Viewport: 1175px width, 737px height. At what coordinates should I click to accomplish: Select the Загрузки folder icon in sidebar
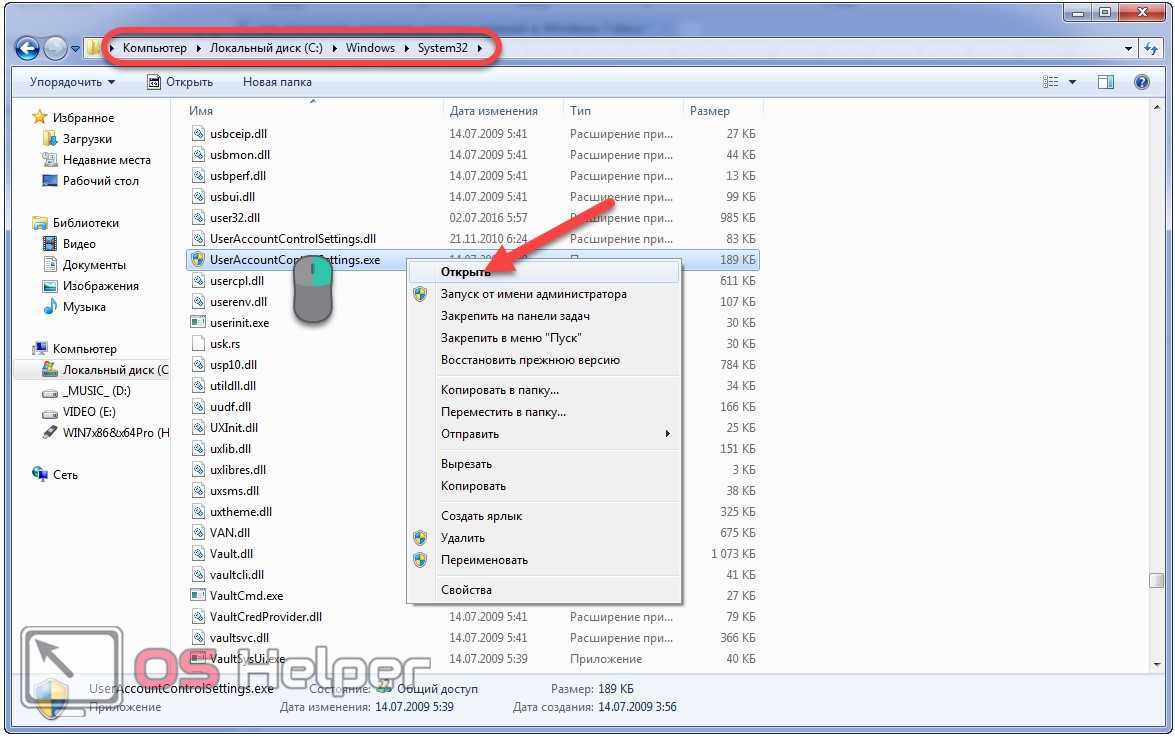tap(50, 139)
